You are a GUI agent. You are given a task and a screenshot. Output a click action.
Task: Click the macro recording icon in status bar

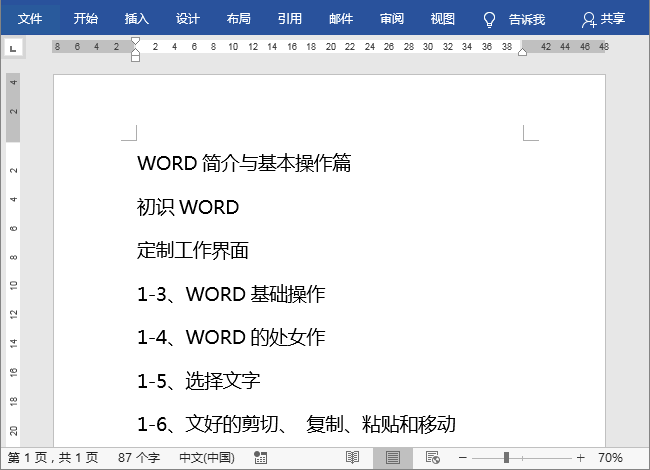(260, 458)
